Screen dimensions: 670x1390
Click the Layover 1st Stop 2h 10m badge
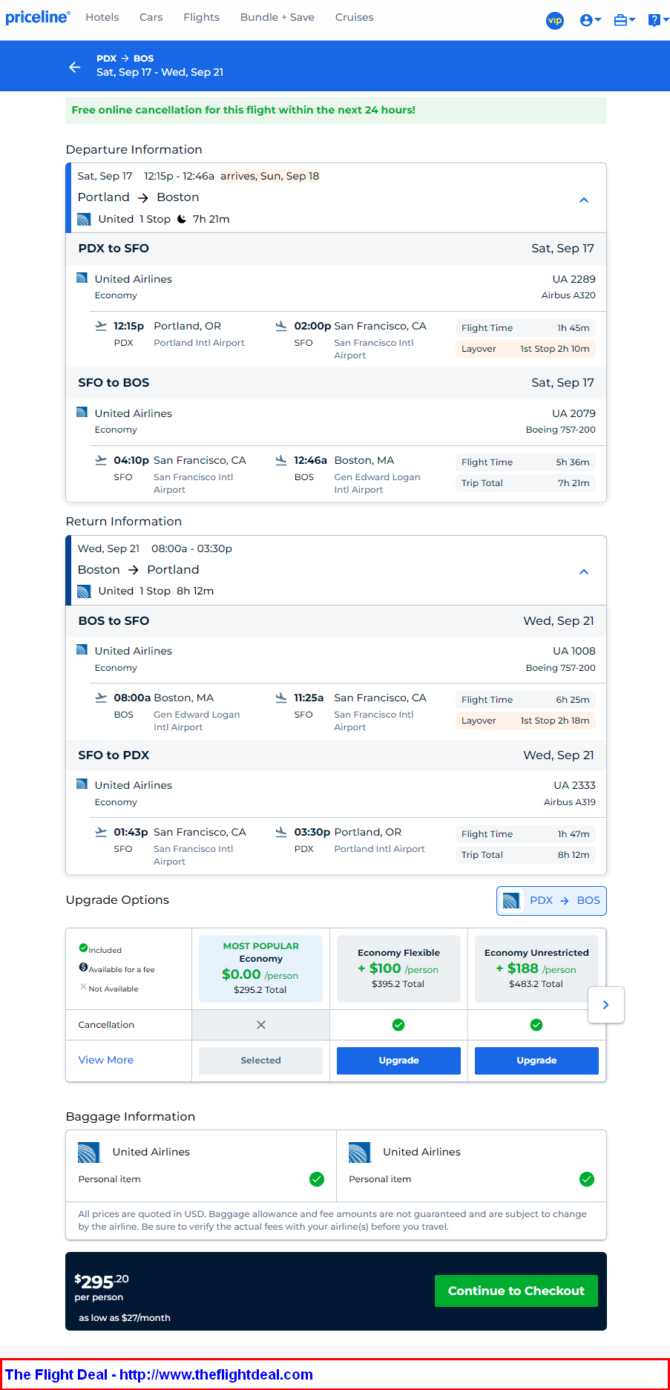525,349
